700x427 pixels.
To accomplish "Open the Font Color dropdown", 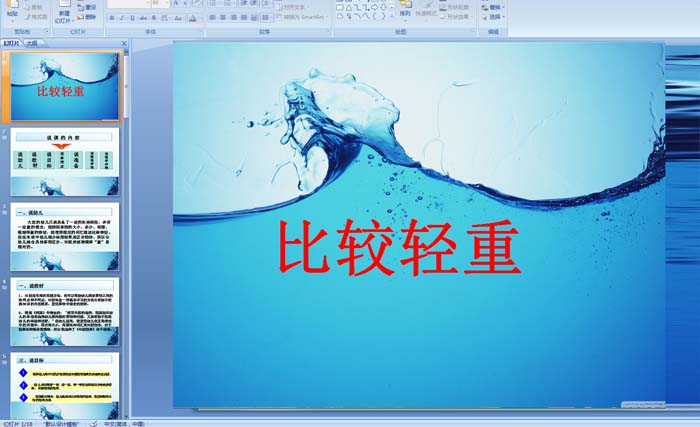I will pos(200,18).
